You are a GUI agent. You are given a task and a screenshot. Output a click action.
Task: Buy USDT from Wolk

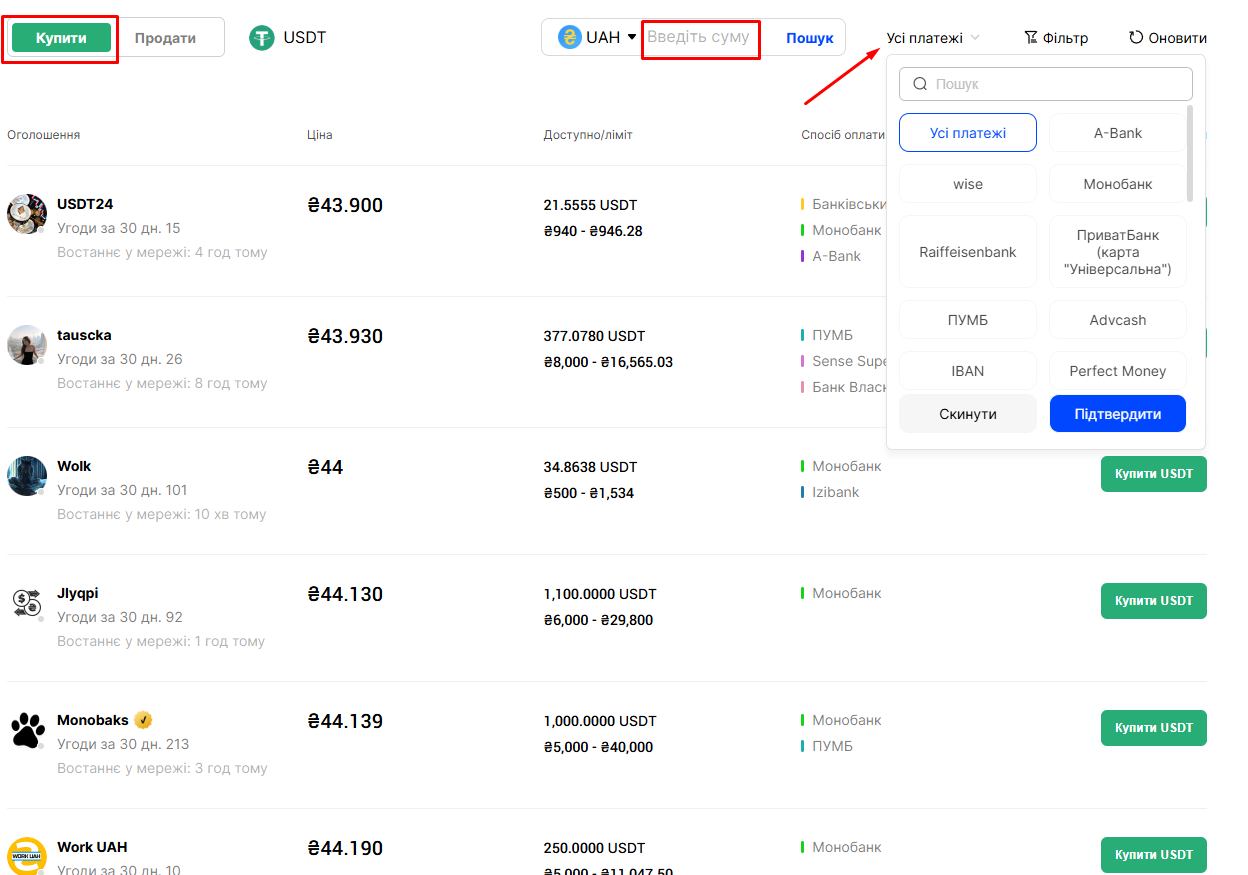[1154, 474]
